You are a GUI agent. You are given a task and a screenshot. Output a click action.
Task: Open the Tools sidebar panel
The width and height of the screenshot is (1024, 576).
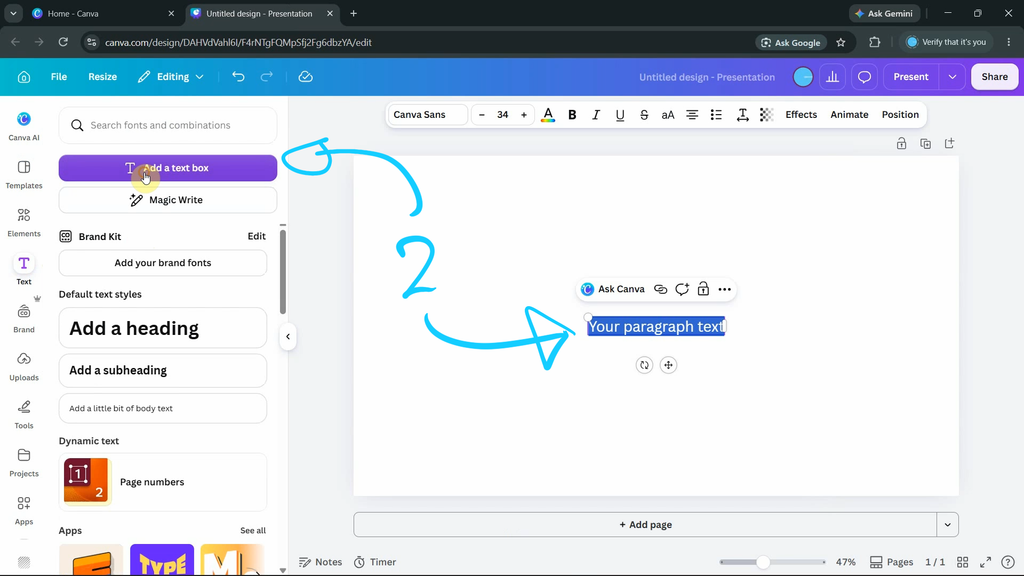[x=24, y=414]
